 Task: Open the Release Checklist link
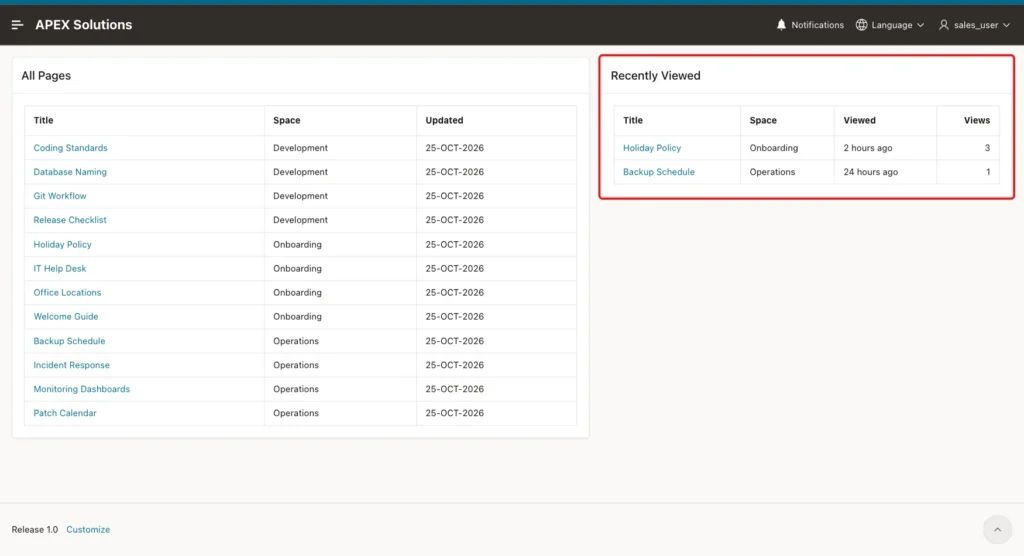pos(70,220)
